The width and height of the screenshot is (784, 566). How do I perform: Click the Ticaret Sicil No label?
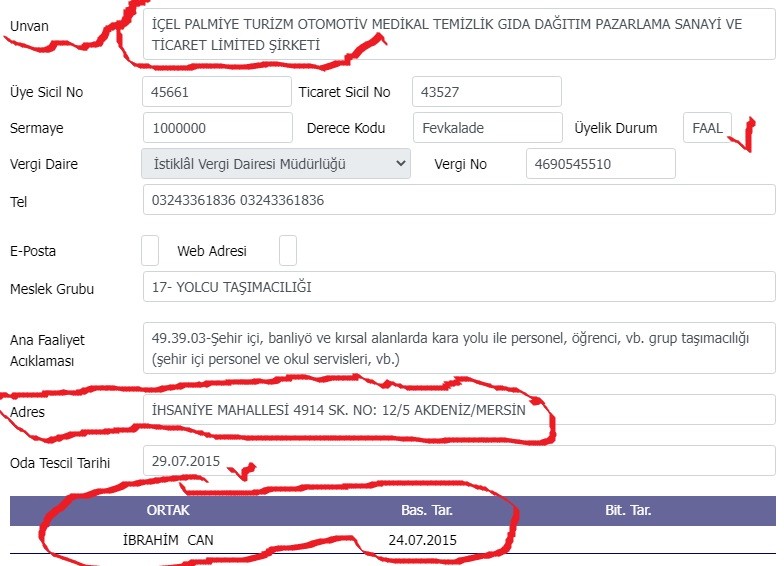tap(344, 92)
